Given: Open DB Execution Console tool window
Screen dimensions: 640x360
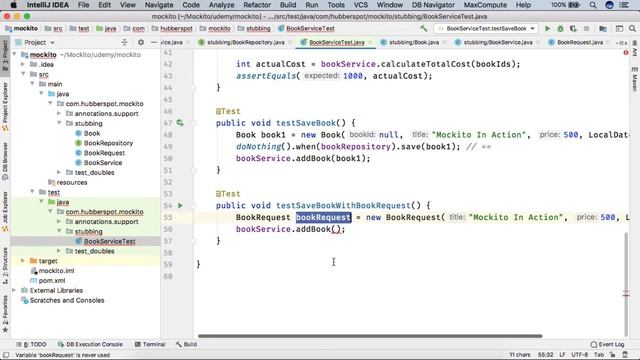Looking at the screenshot, I should pyautogui.click(x=90, y=344).
